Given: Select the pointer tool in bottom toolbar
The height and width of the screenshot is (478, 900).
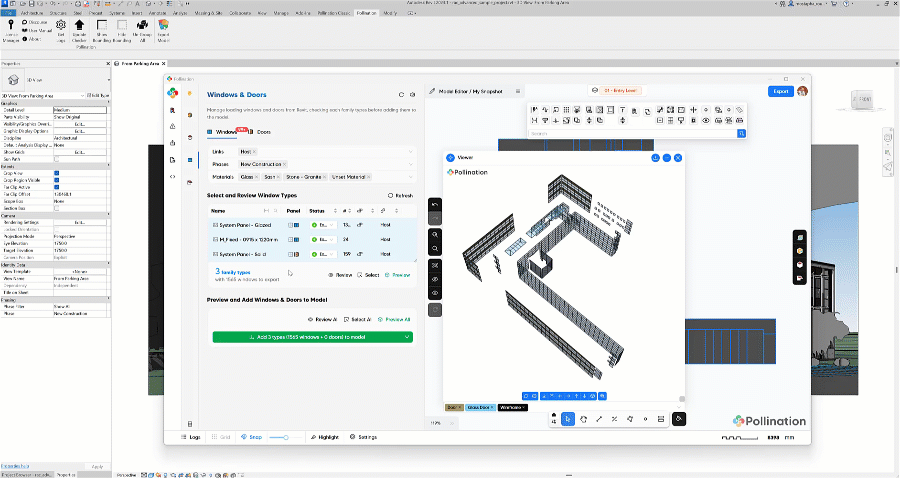Looking at the screenshot, I should [x=567, y=419].
